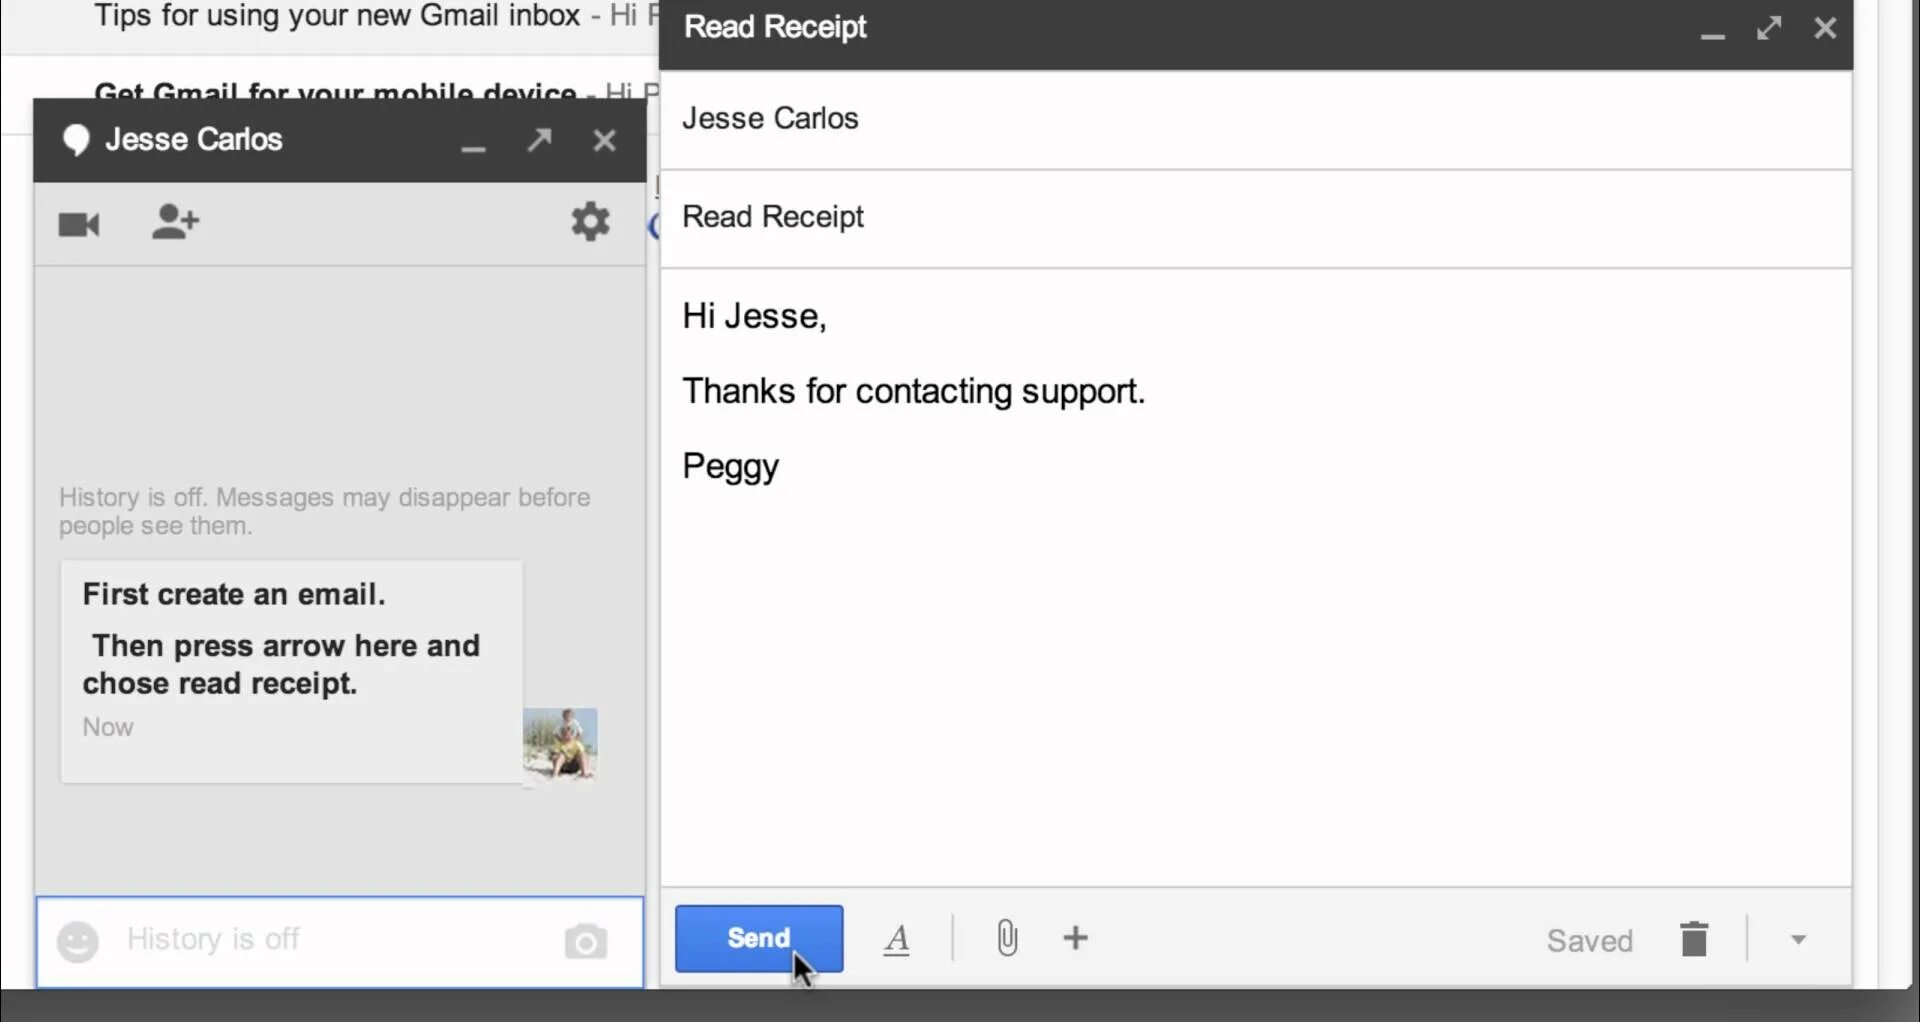Discard the draft with the trash icon
Image resolution: width=1920 pixels, height=1022 pixels.
tap(1694, 939)
